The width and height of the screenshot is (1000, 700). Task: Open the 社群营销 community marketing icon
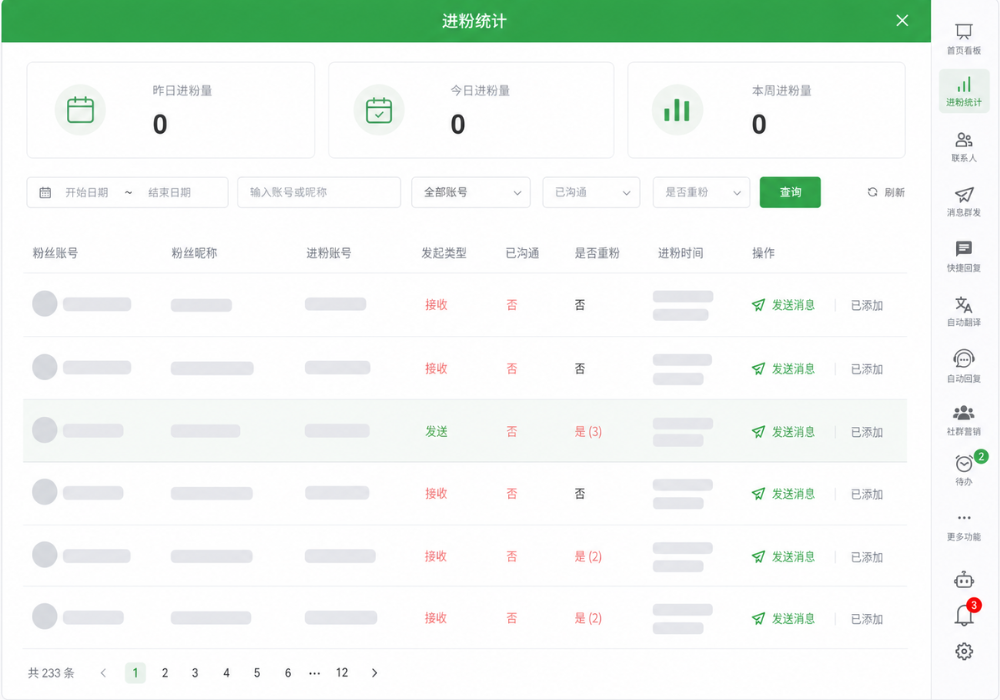(x=964, y=413)
